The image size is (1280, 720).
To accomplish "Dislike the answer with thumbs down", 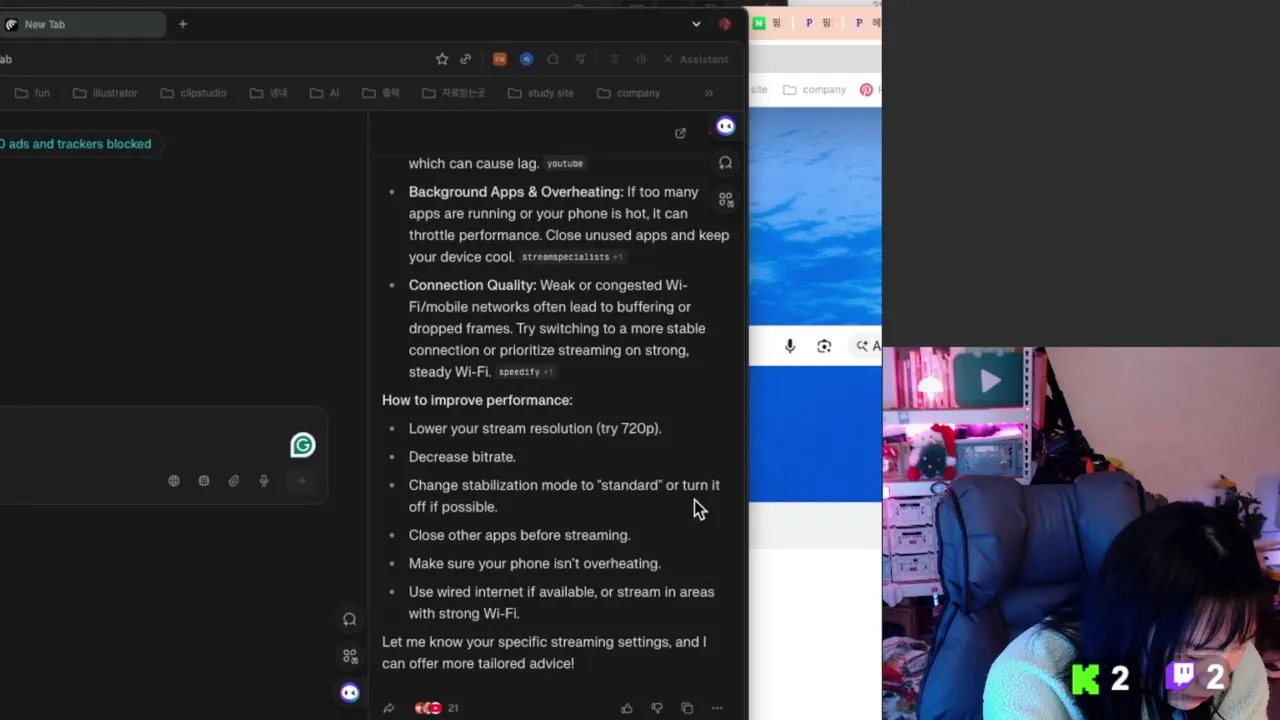I will coord(657,708).
